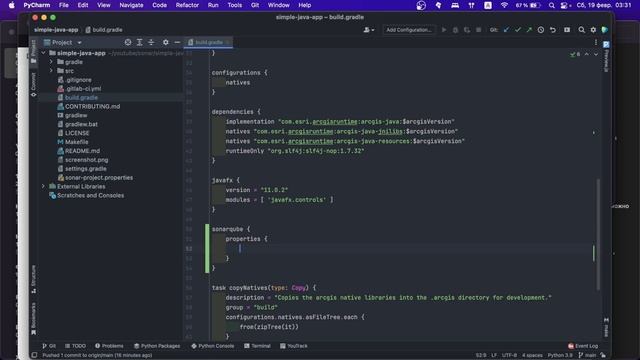The height and width of the screenshot is (360, 640).
Task: Toggle the Commit side tool window stripe
Action: [x=33, y=84]
